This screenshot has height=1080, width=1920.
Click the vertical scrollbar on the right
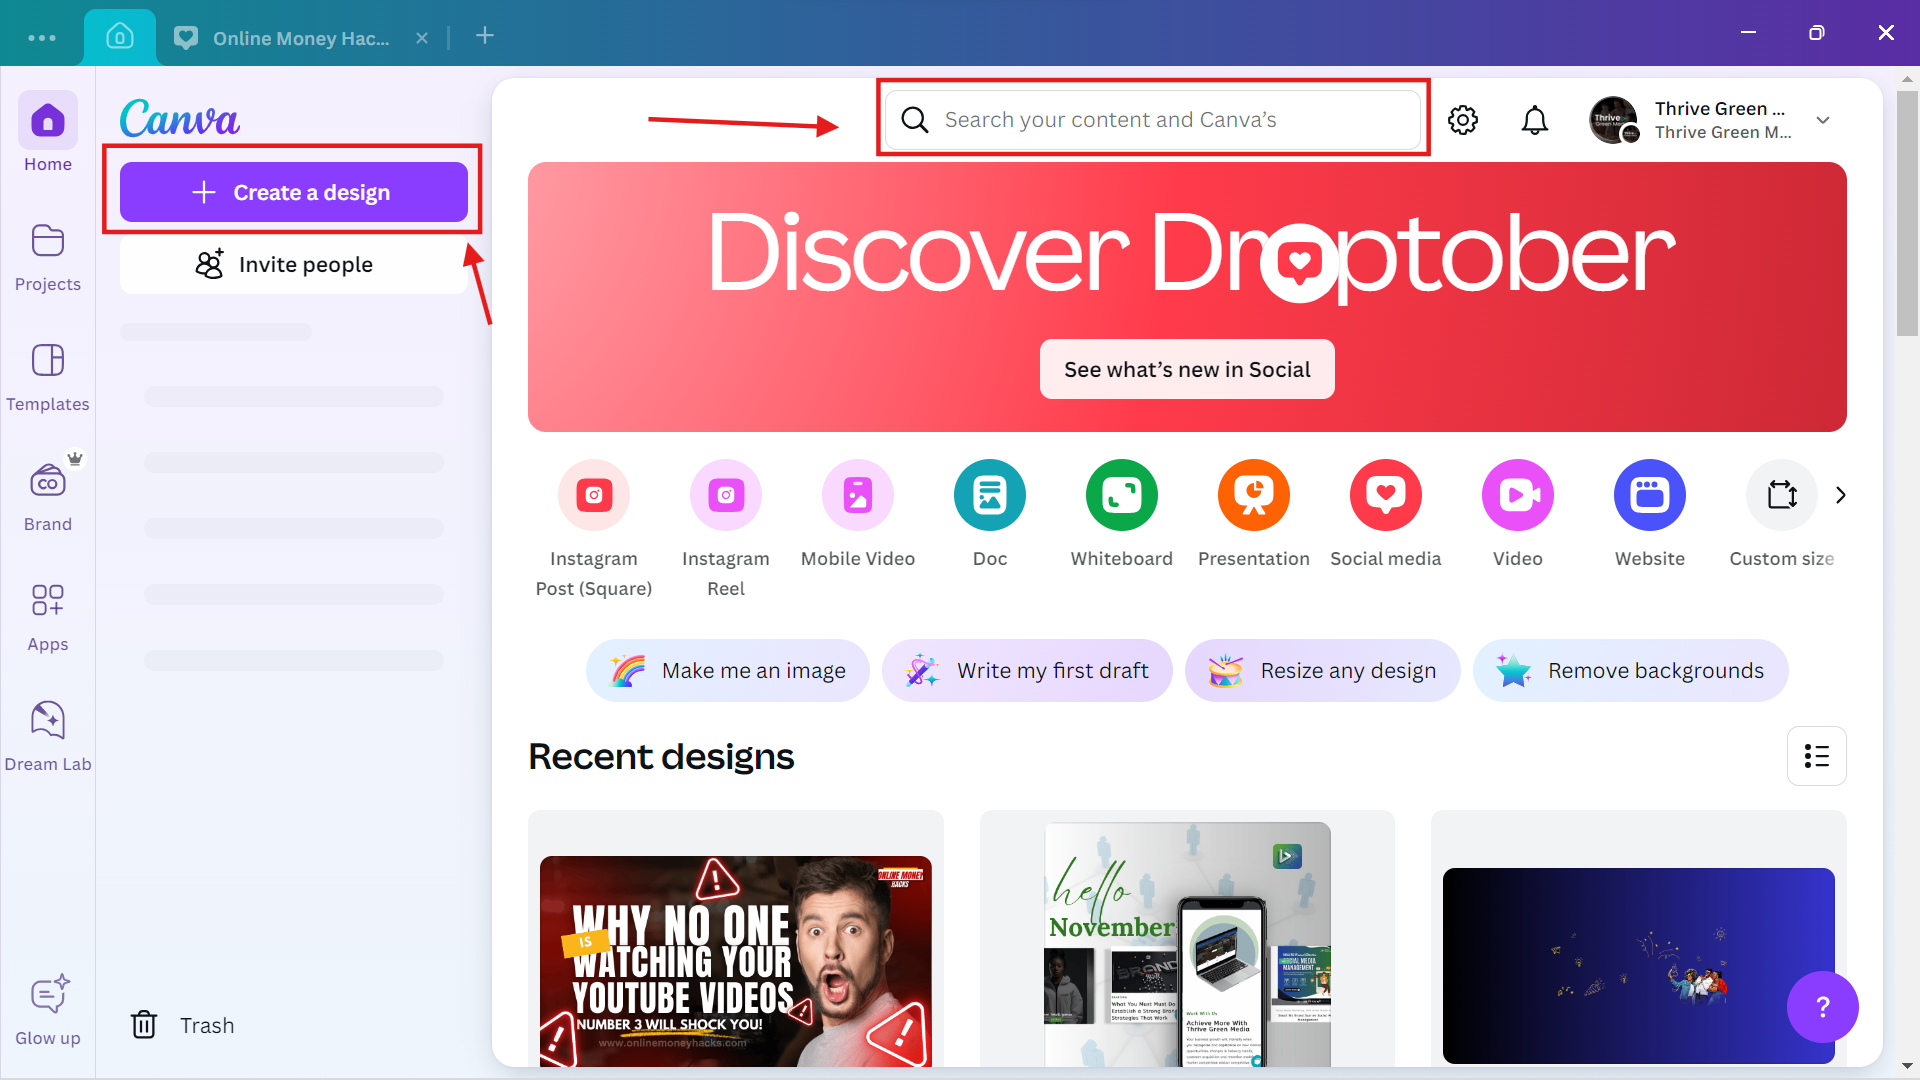click(1907, 215)
